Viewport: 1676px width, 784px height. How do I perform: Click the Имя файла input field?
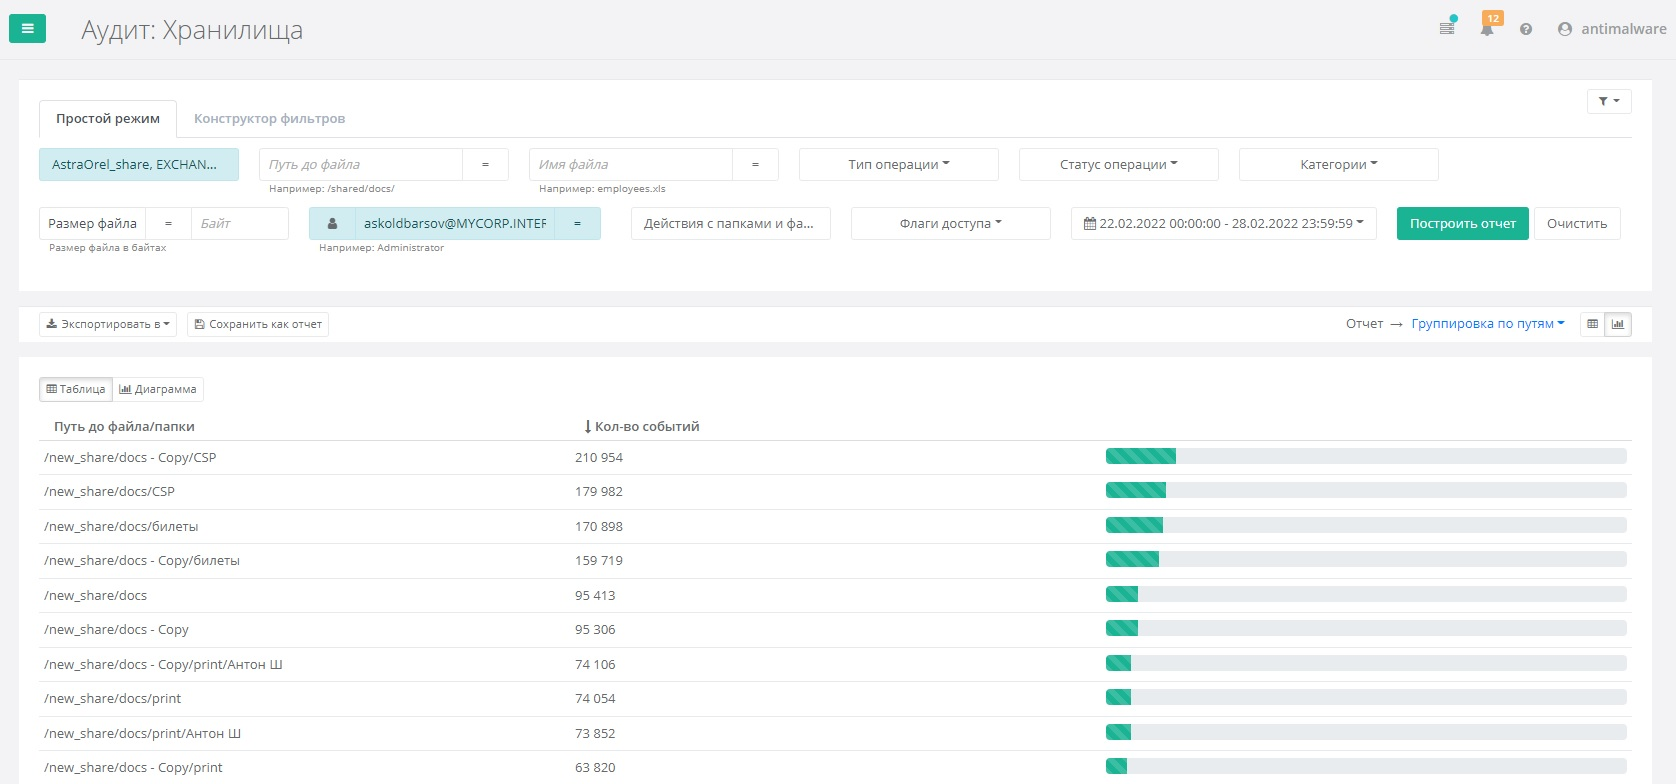630,165
